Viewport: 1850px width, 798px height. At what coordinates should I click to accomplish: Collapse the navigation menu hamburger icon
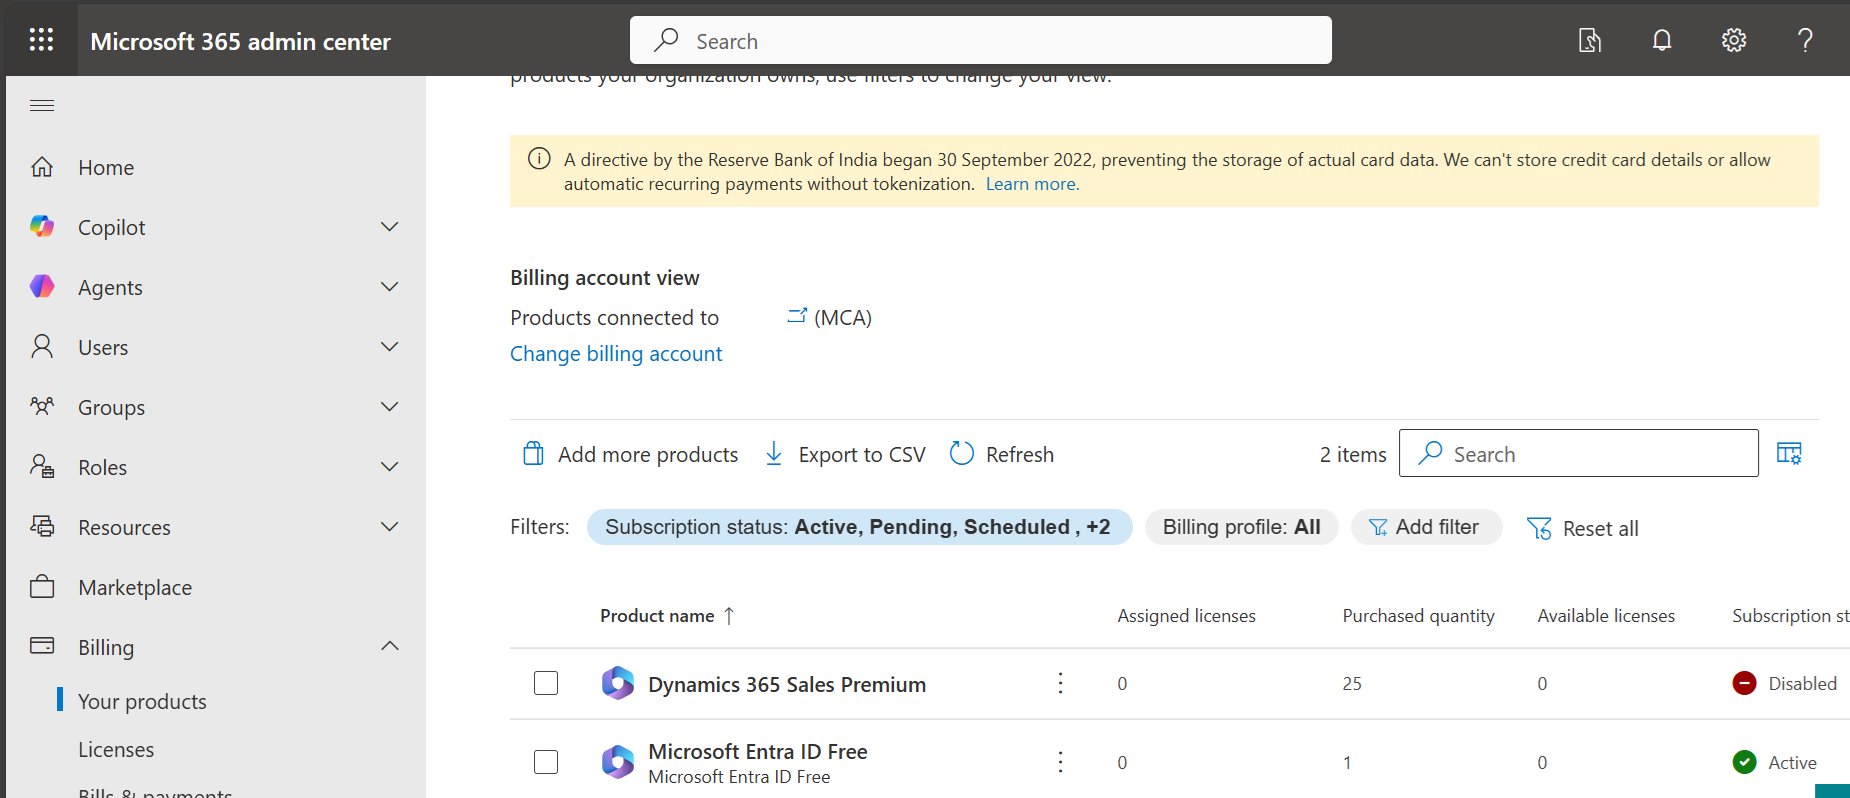point(42,105)
